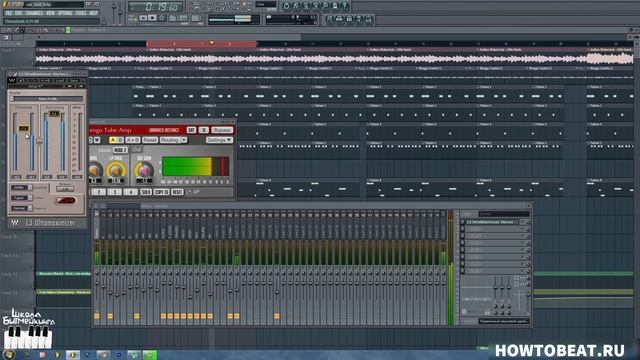Image resolution: width=640 pixels, height=360 pixels.
Task: Open the HELP menu
Action: tap(93, 13)
